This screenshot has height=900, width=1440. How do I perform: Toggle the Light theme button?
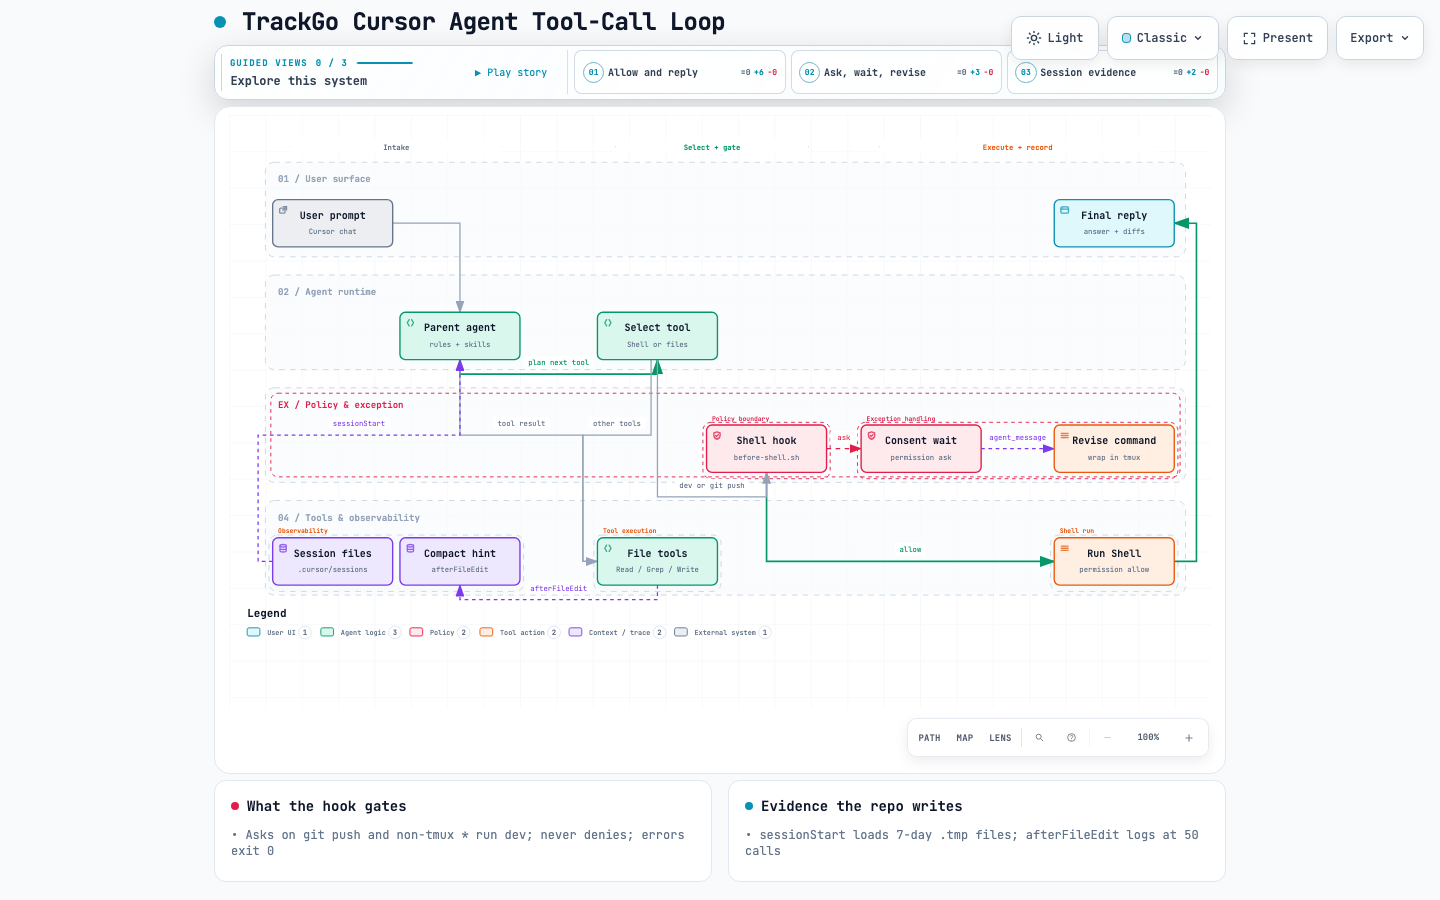pyautogui.click(x=1055, y=38)
